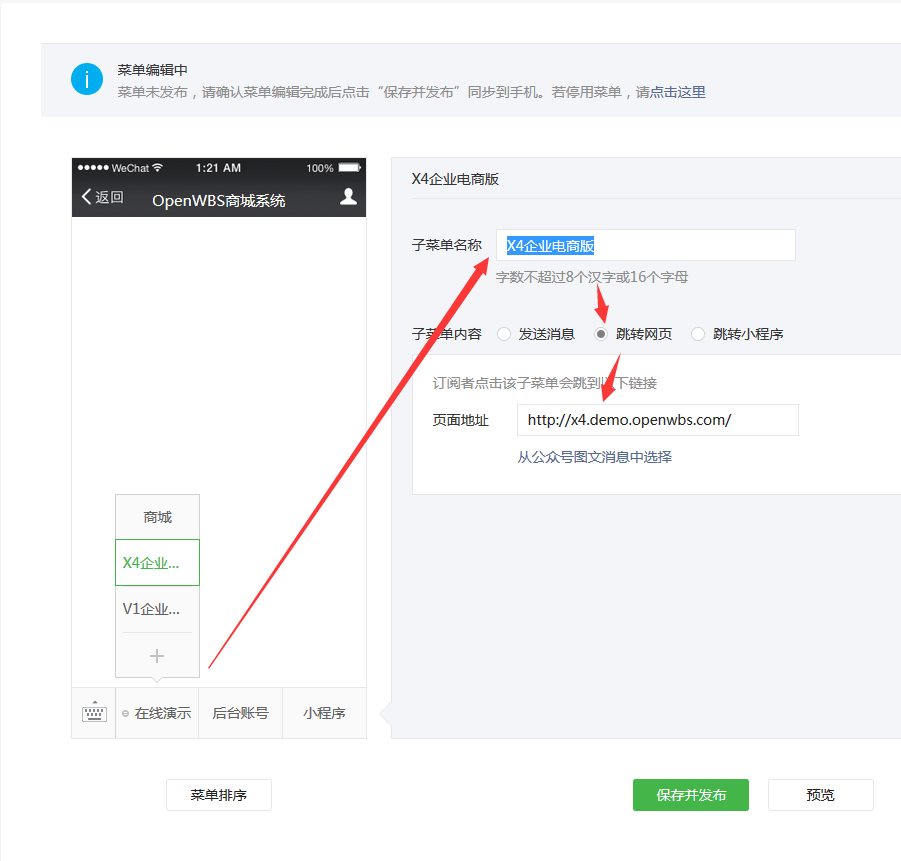The image size is (901, 861).
Task: Click the green 保存并发布 button
Action: 690,795
